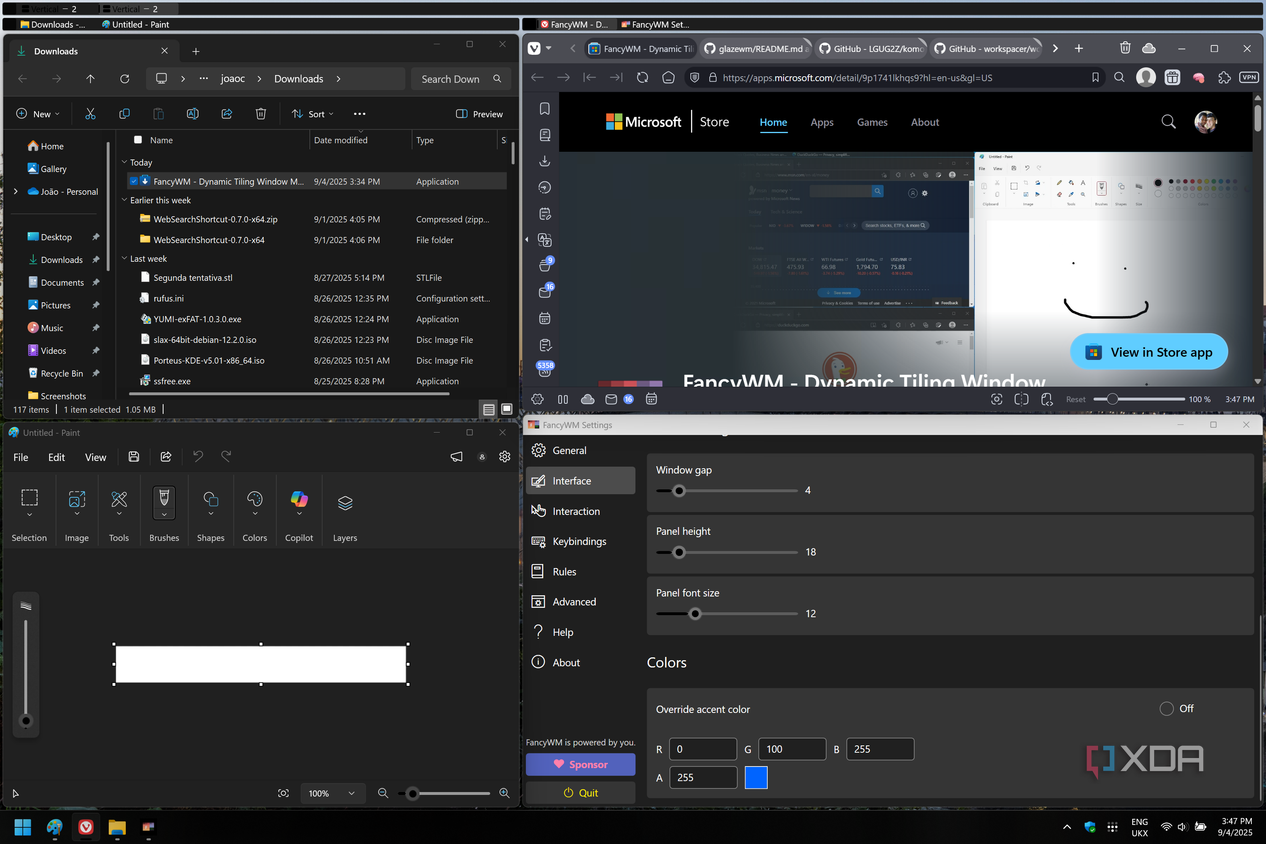Click the Delete trash icon in File Explorer
Viewport: 1266px width, 844px height.
coord(260,114)
